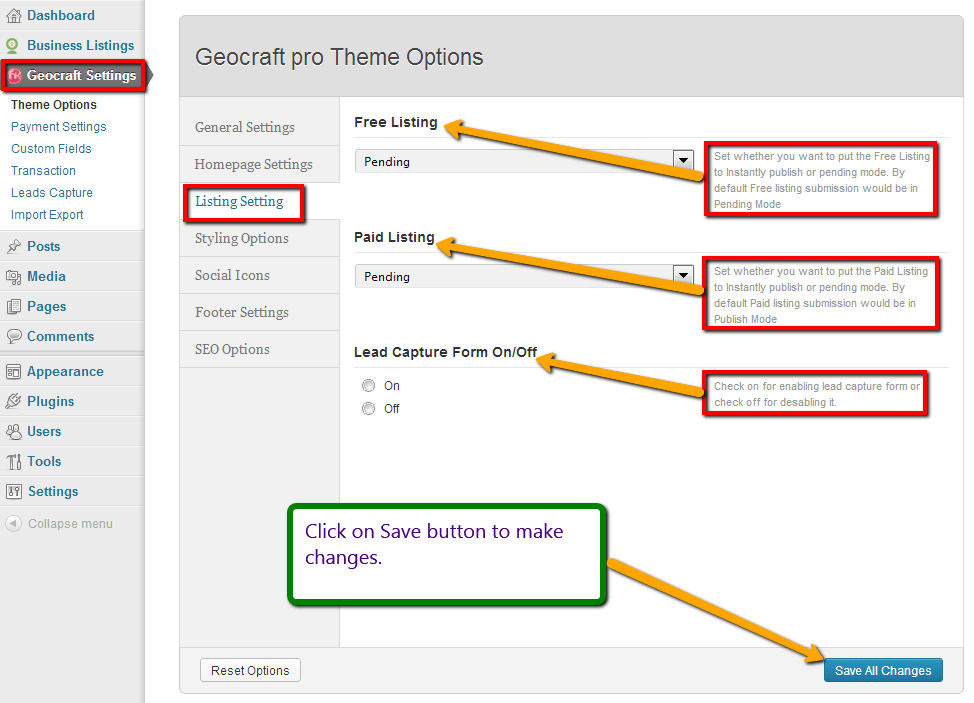Image resolution: width=974 pixels, height=703 pixels.
Task: Go to Media menu label
Action: [x=47, y=276]
